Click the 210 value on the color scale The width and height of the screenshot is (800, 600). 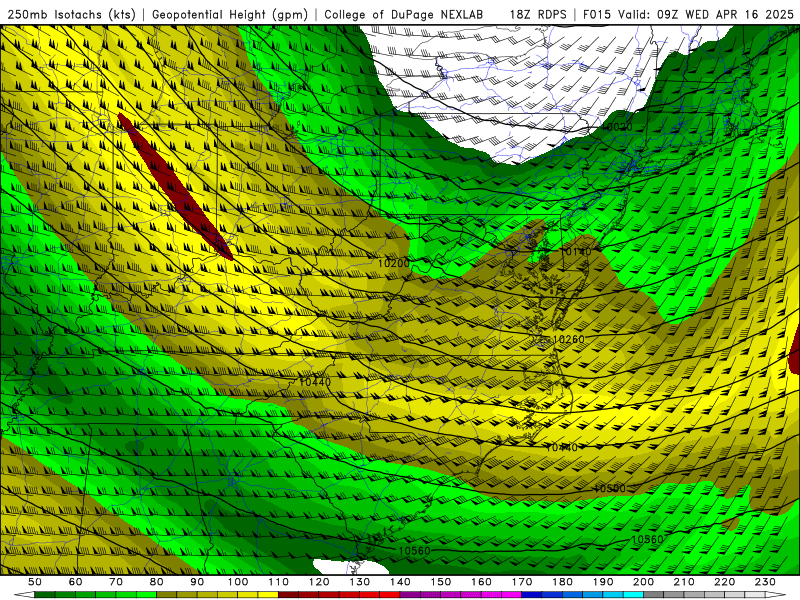pos(684,582)
